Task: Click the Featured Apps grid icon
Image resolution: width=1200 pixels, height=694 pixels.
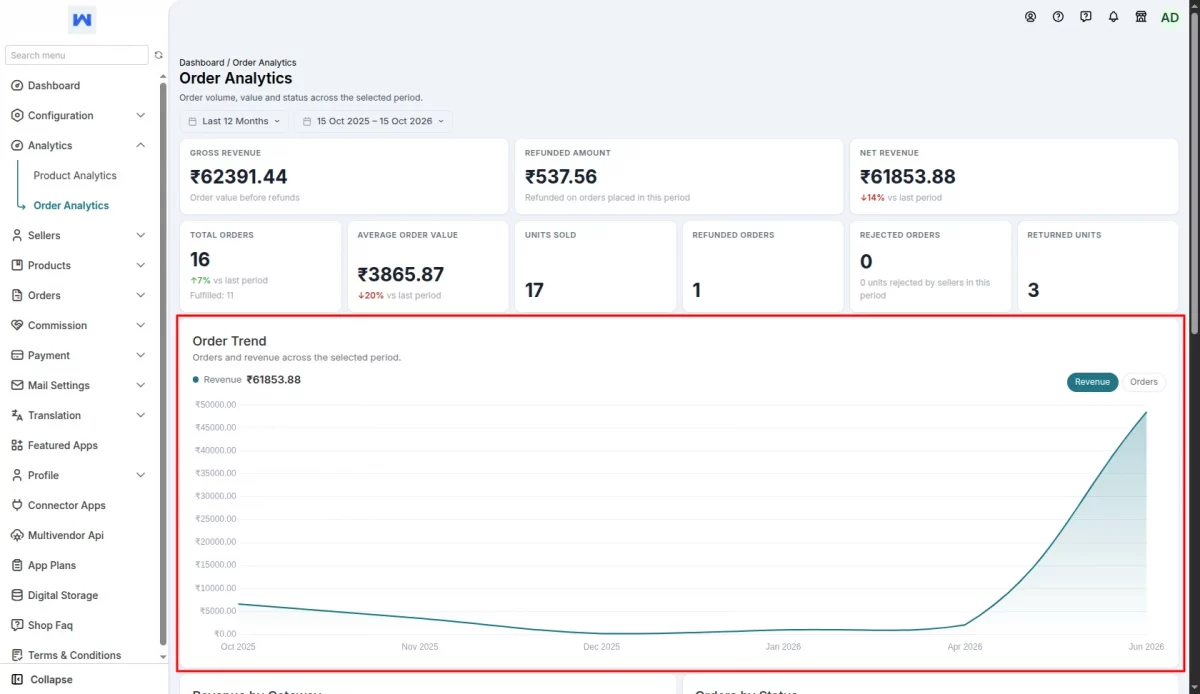Action: coord(17,446)
